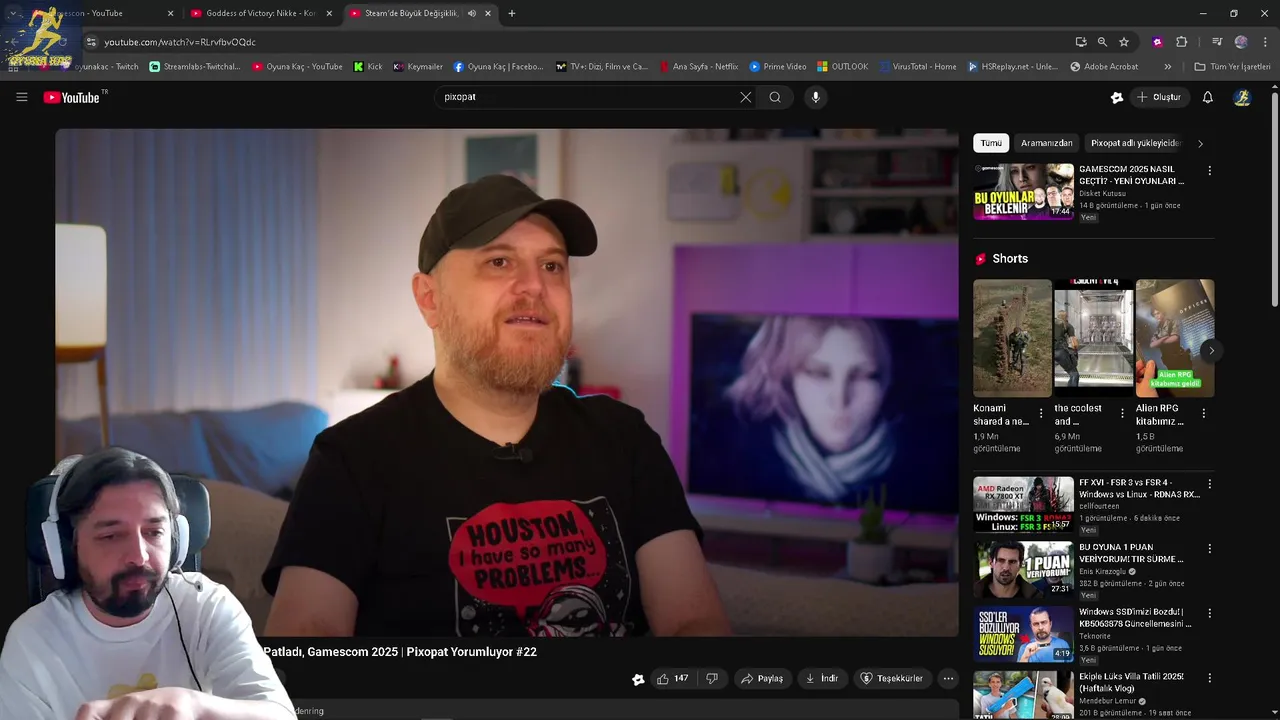Open options for BU OYUNA 1 PUAN video
Viewport: 1280px width, 720px height.
click(x=1209, y=549)
